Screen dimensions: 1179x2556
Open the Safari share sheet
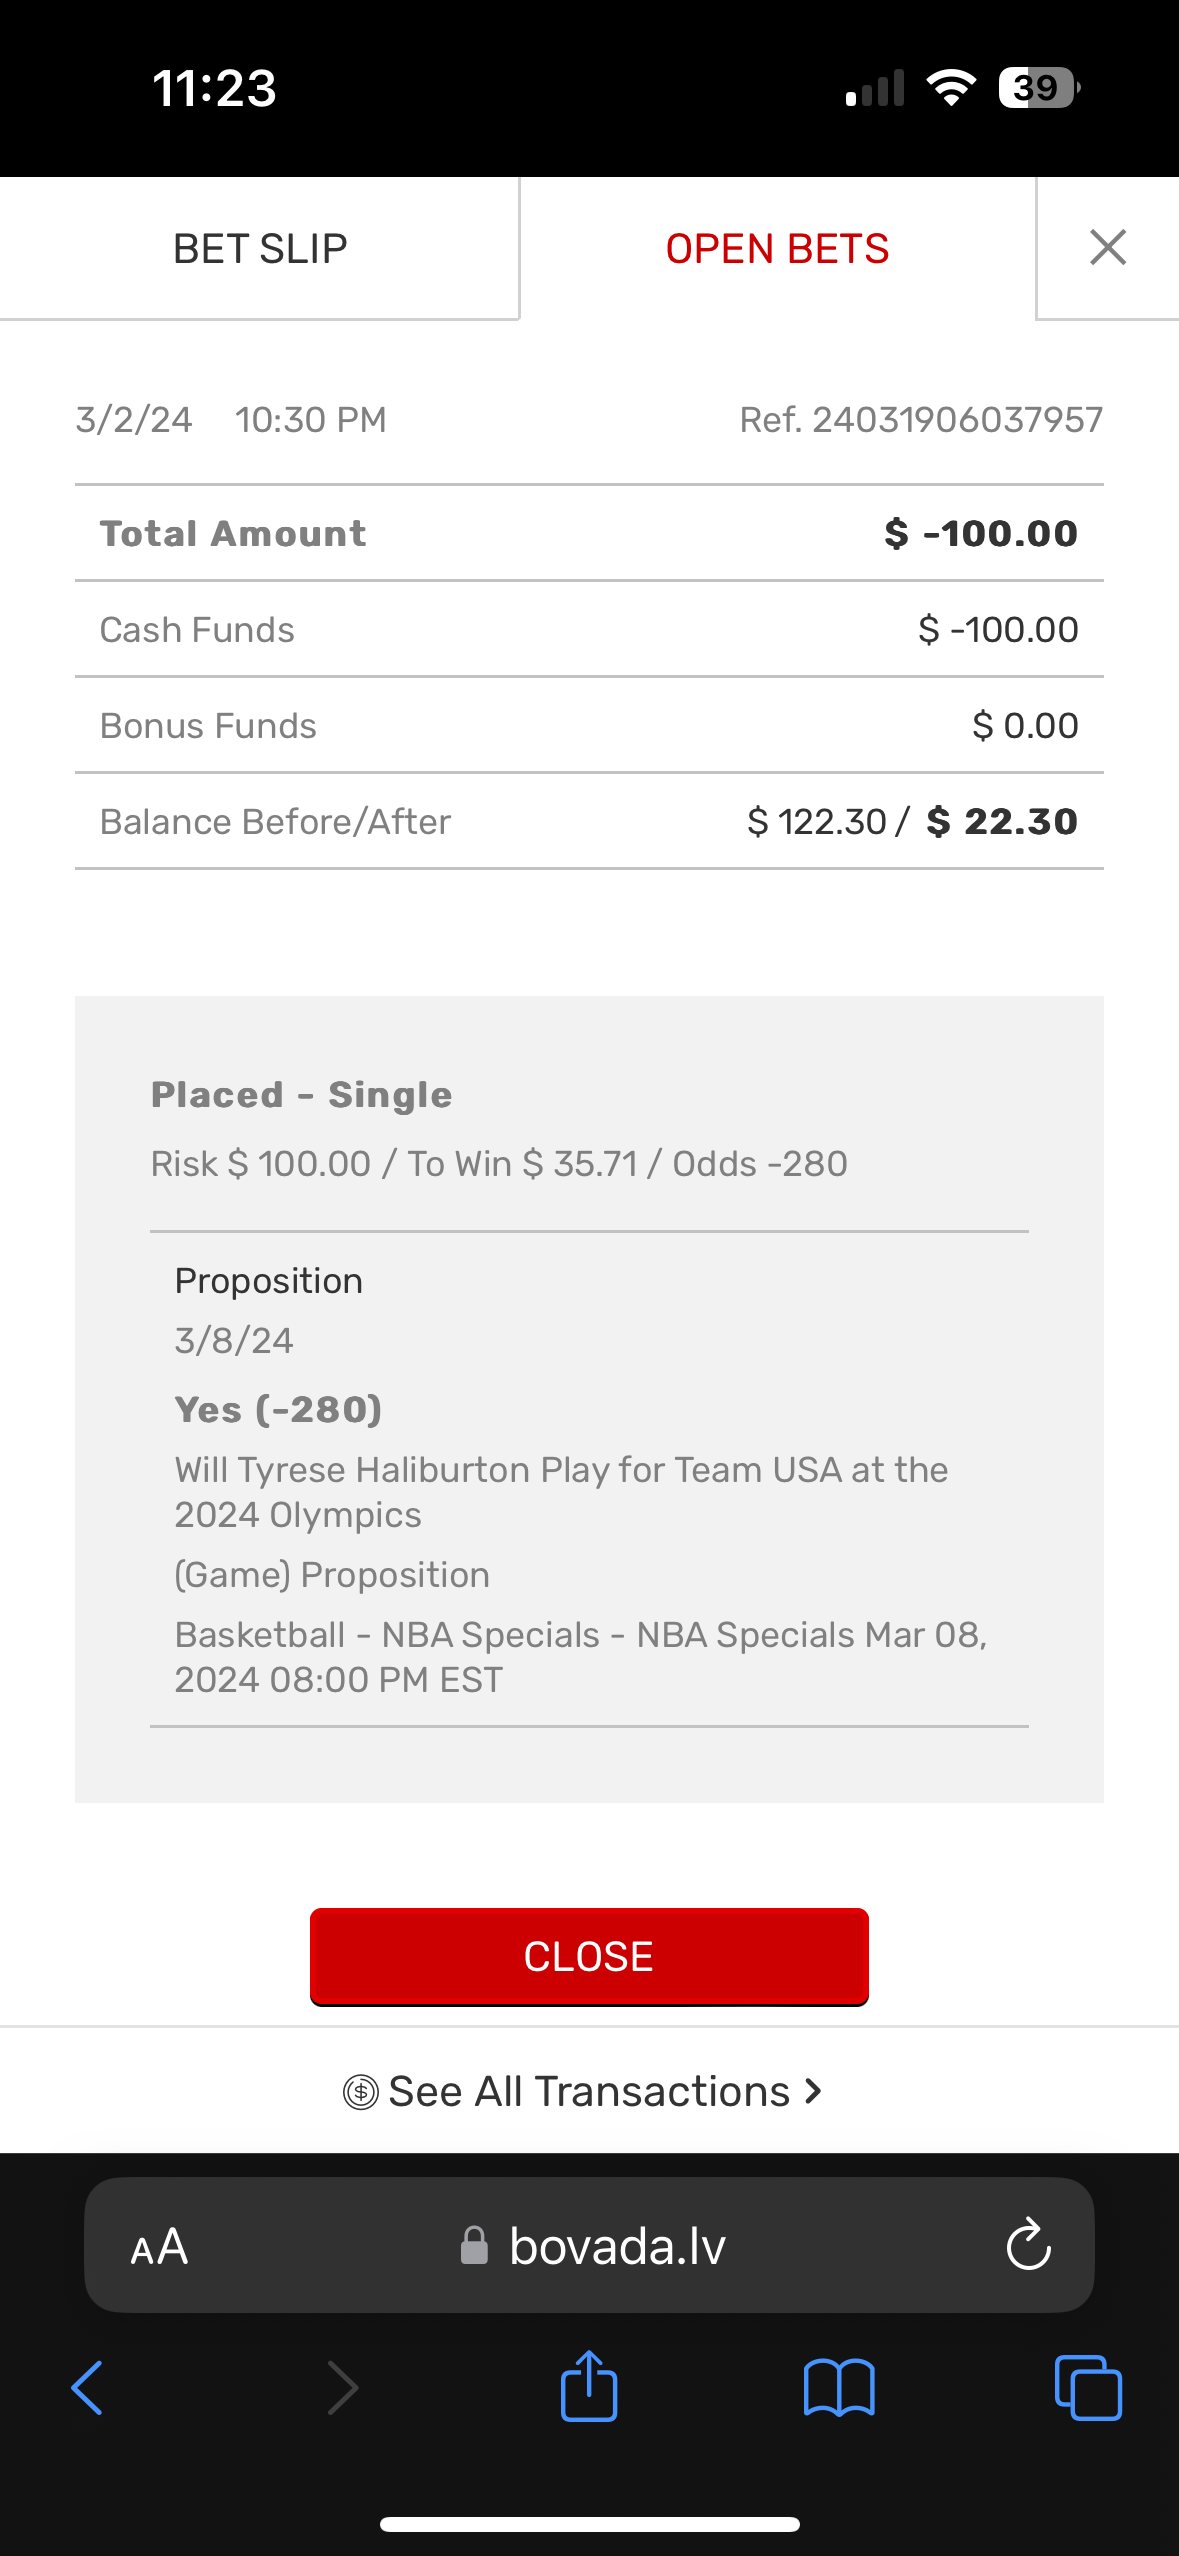point(589,2386)
